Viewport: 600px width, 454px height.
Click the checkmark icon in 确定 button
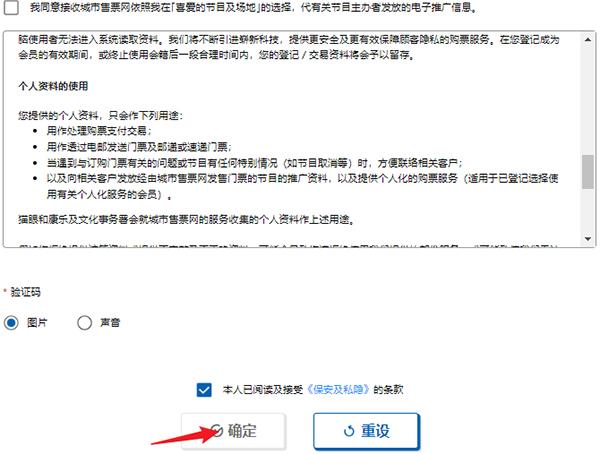[x=217, y=431]
